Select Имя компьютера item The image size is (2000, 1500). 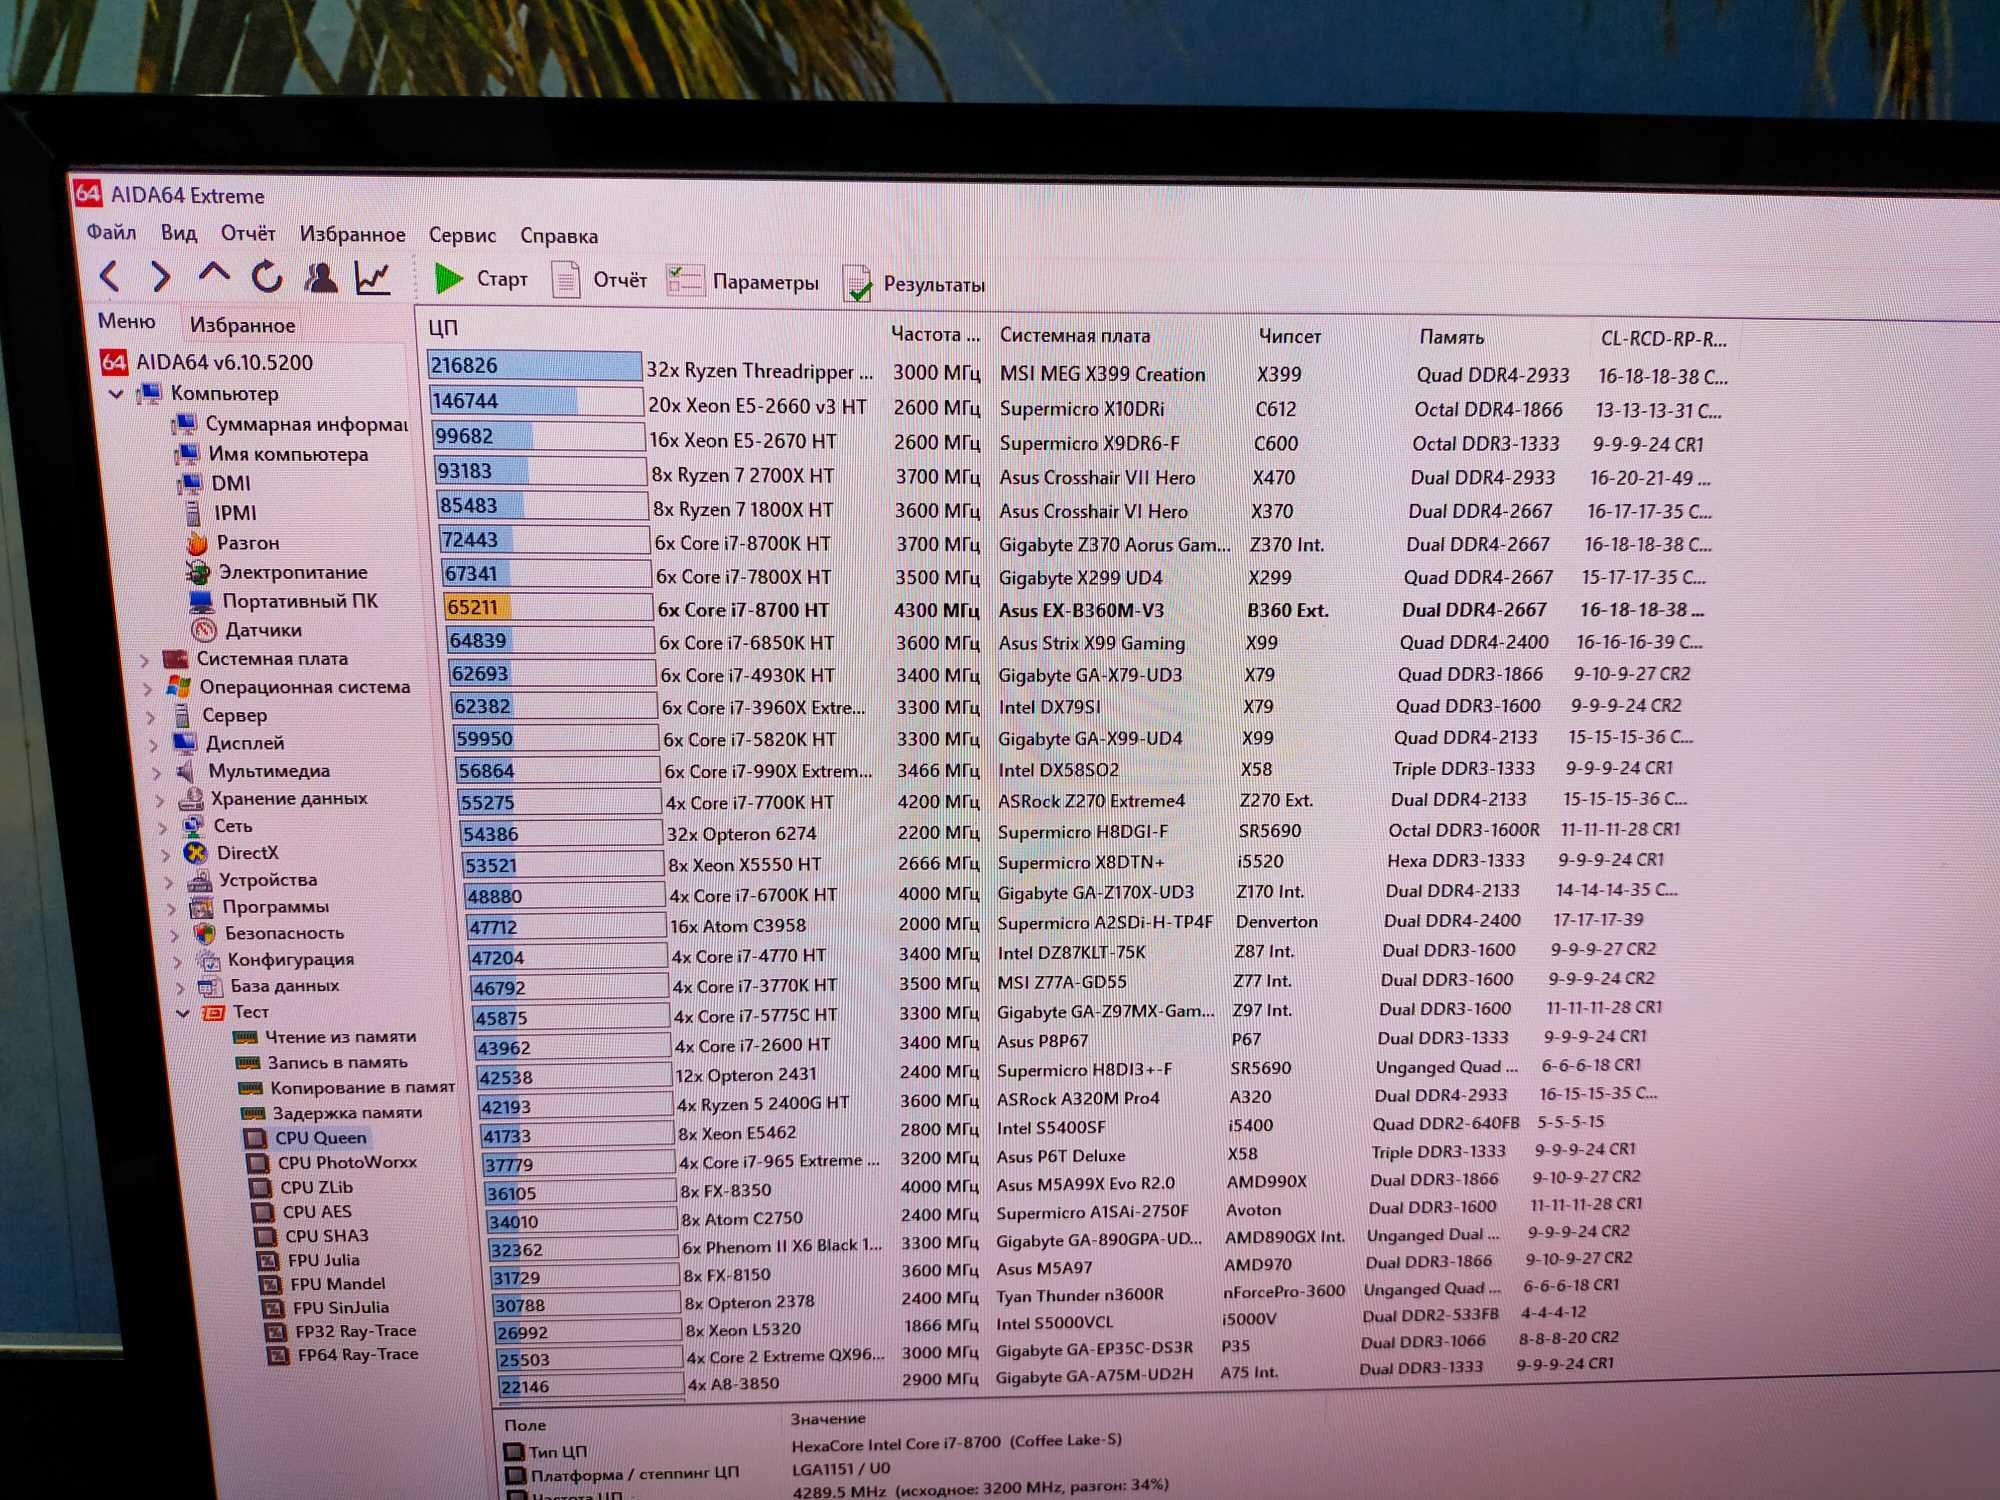(272, 454)
